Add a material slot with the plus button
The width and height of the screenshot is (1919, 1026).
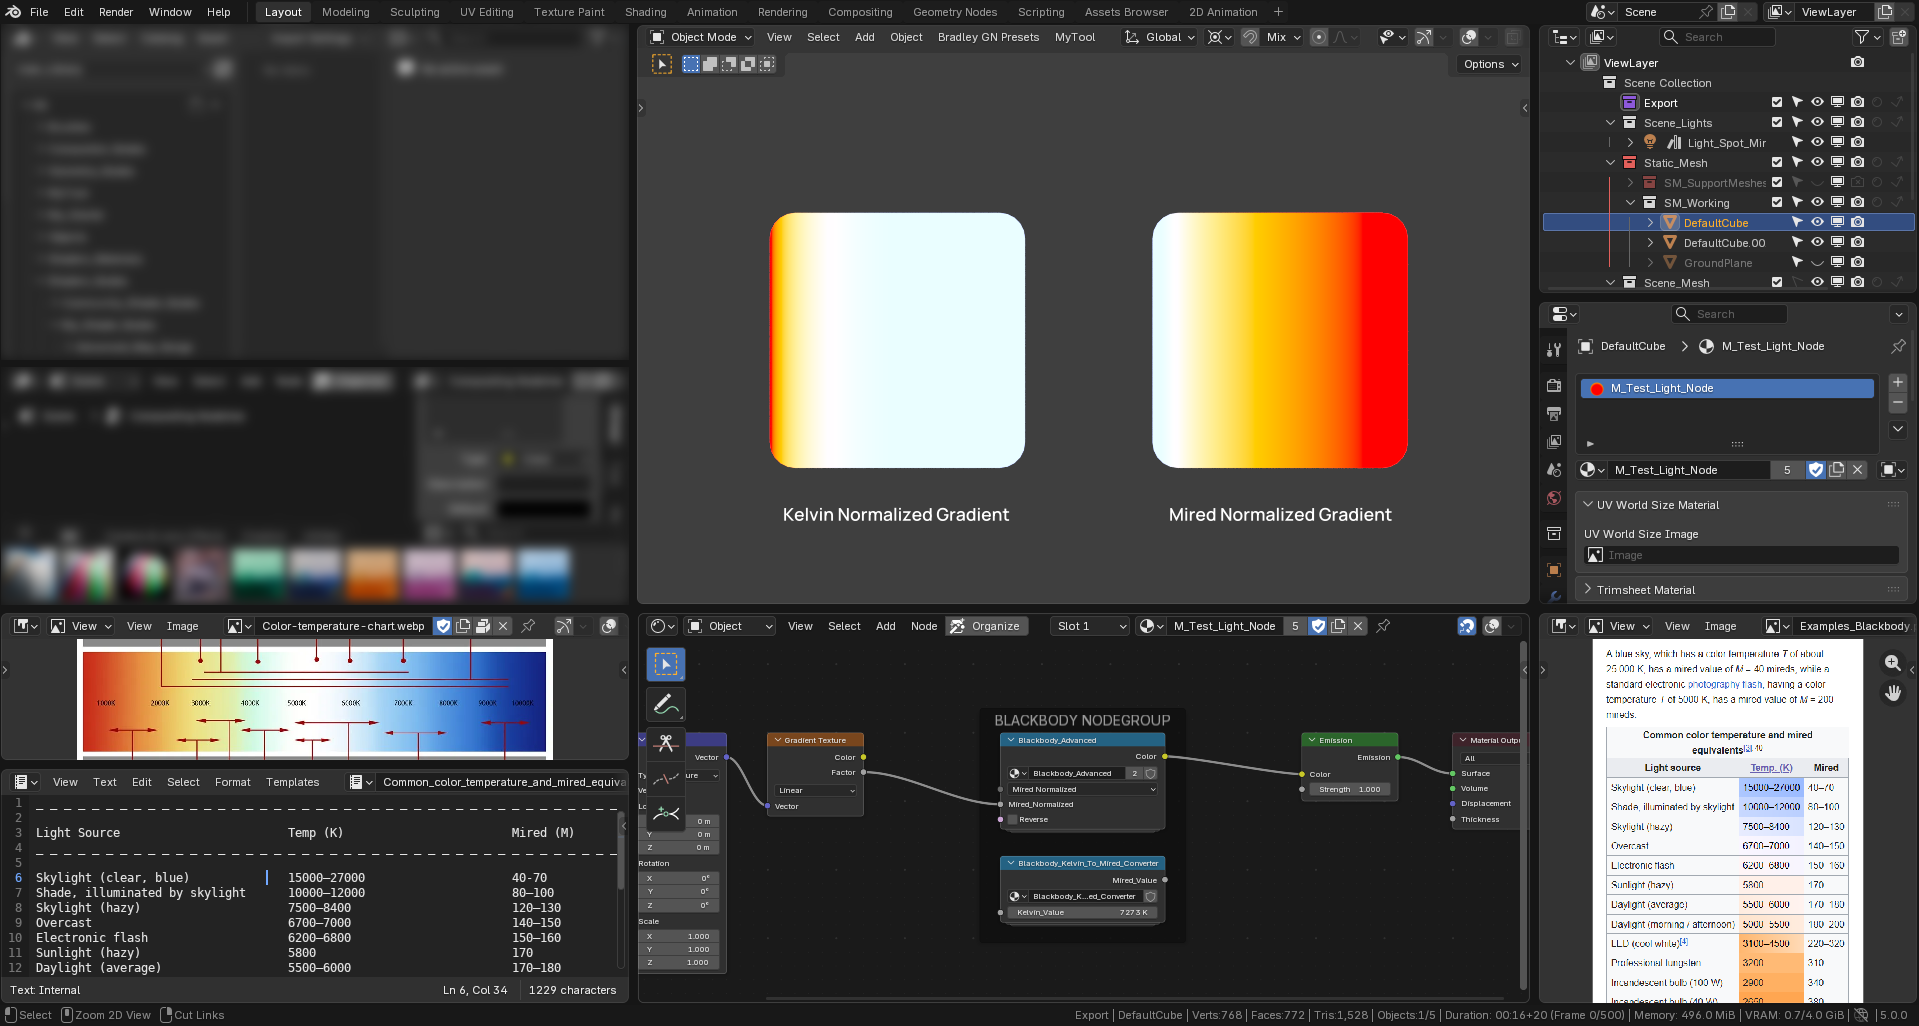tap(1898, 383)
